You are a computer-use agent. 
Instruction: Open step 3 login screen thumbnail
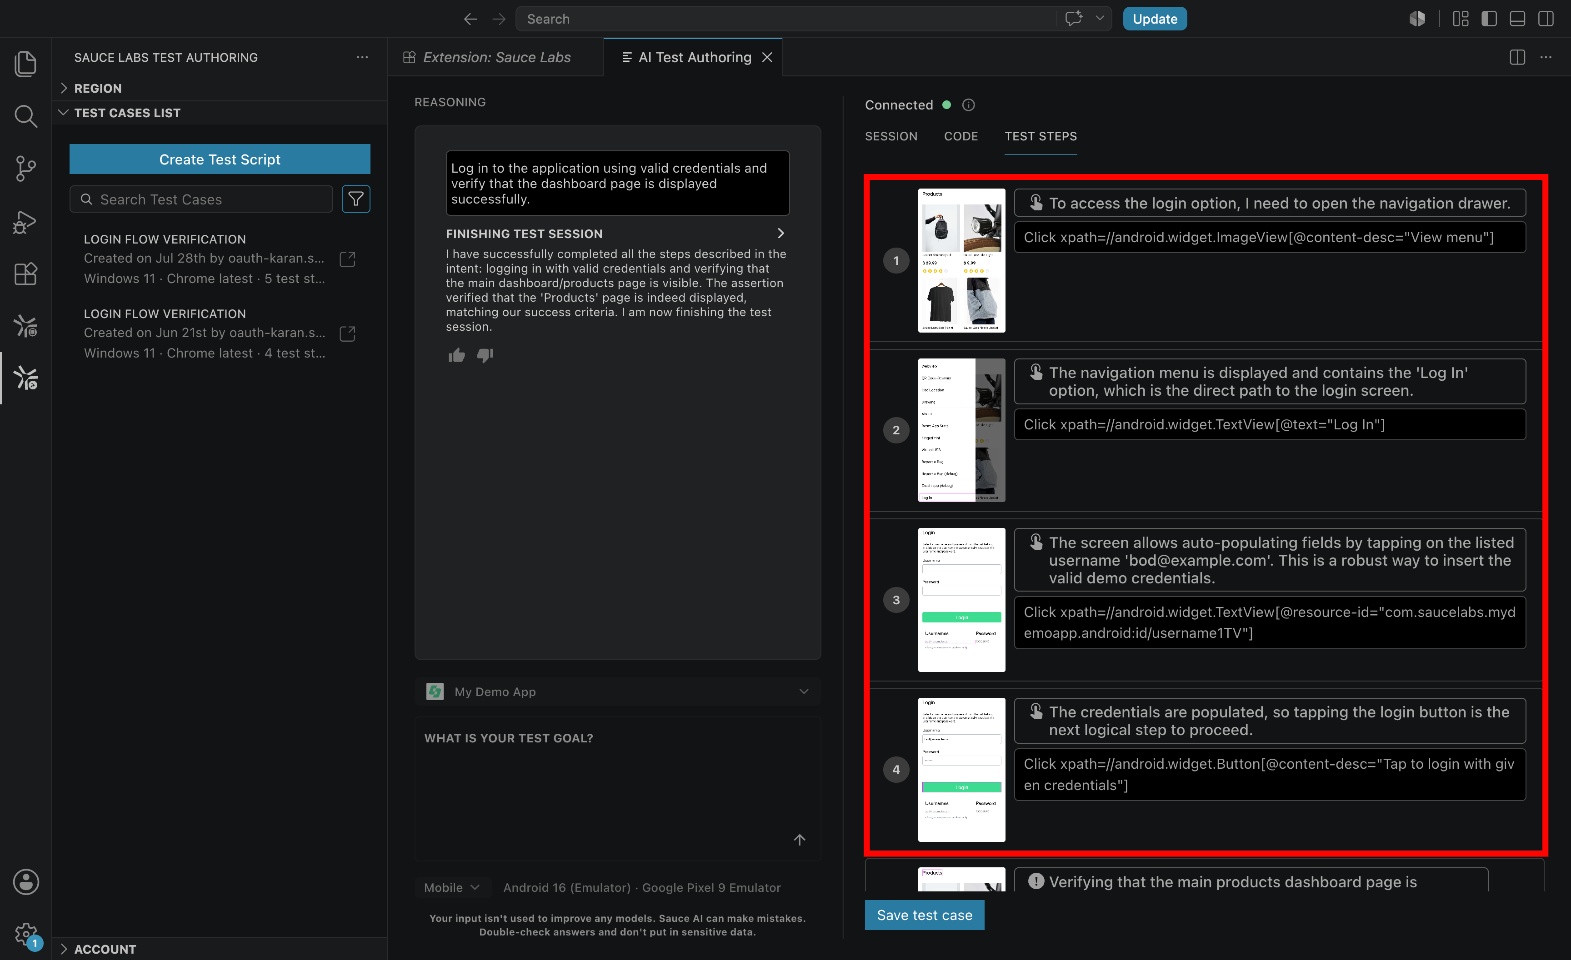(x=962, y=600)
